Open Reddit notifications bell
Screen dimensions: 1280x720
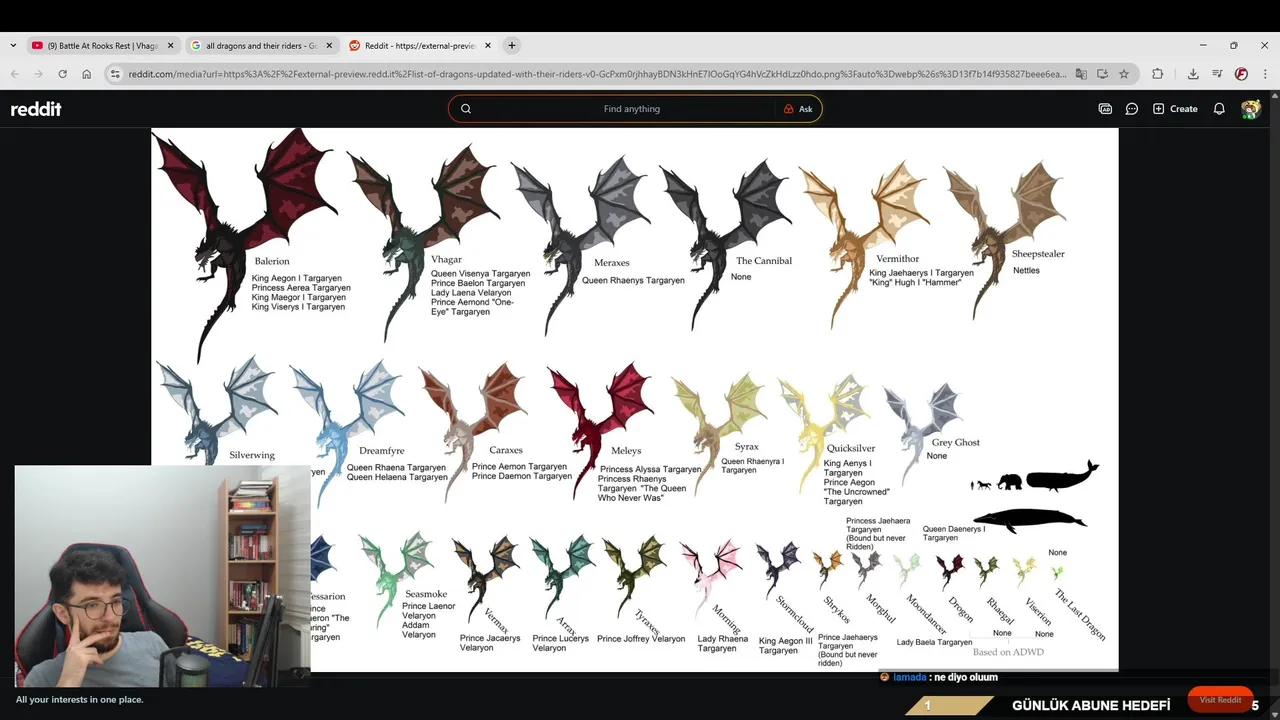point(1219,109)
